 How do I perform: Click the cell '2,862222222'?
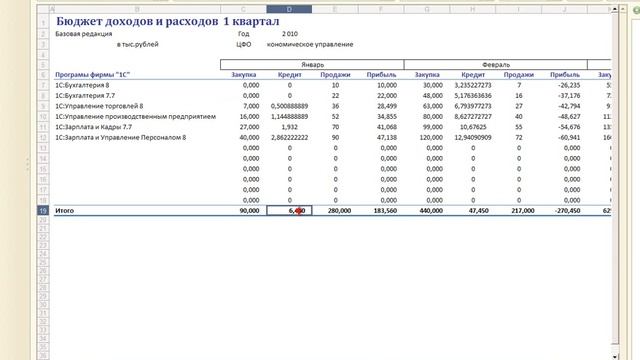tap(289, 138)
